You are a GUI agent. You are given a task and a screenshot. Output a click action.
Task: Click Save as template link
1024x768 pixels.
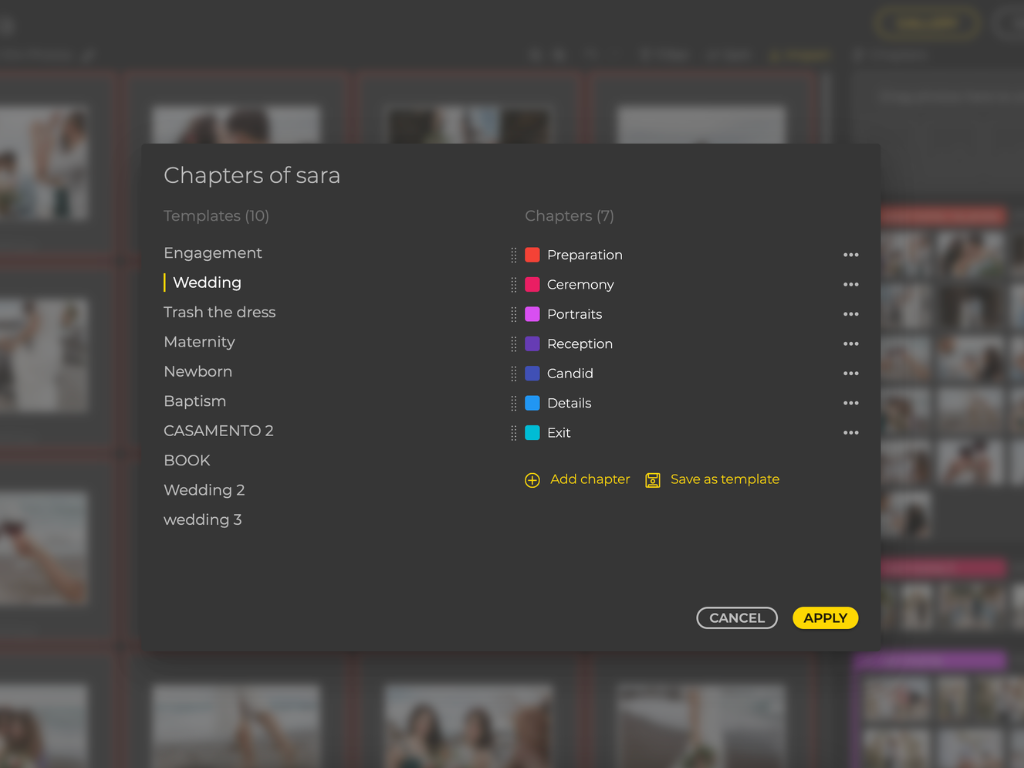[725, 479]
